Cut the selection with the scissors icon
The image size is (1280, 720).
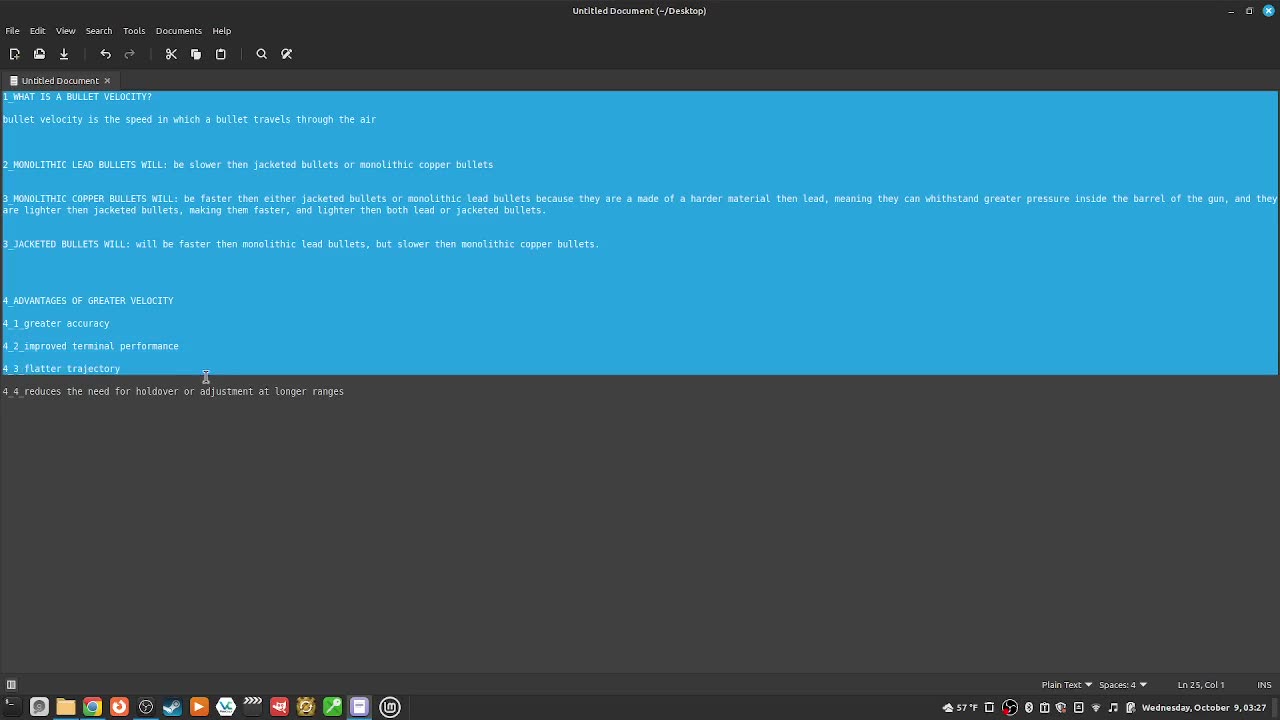171,54
